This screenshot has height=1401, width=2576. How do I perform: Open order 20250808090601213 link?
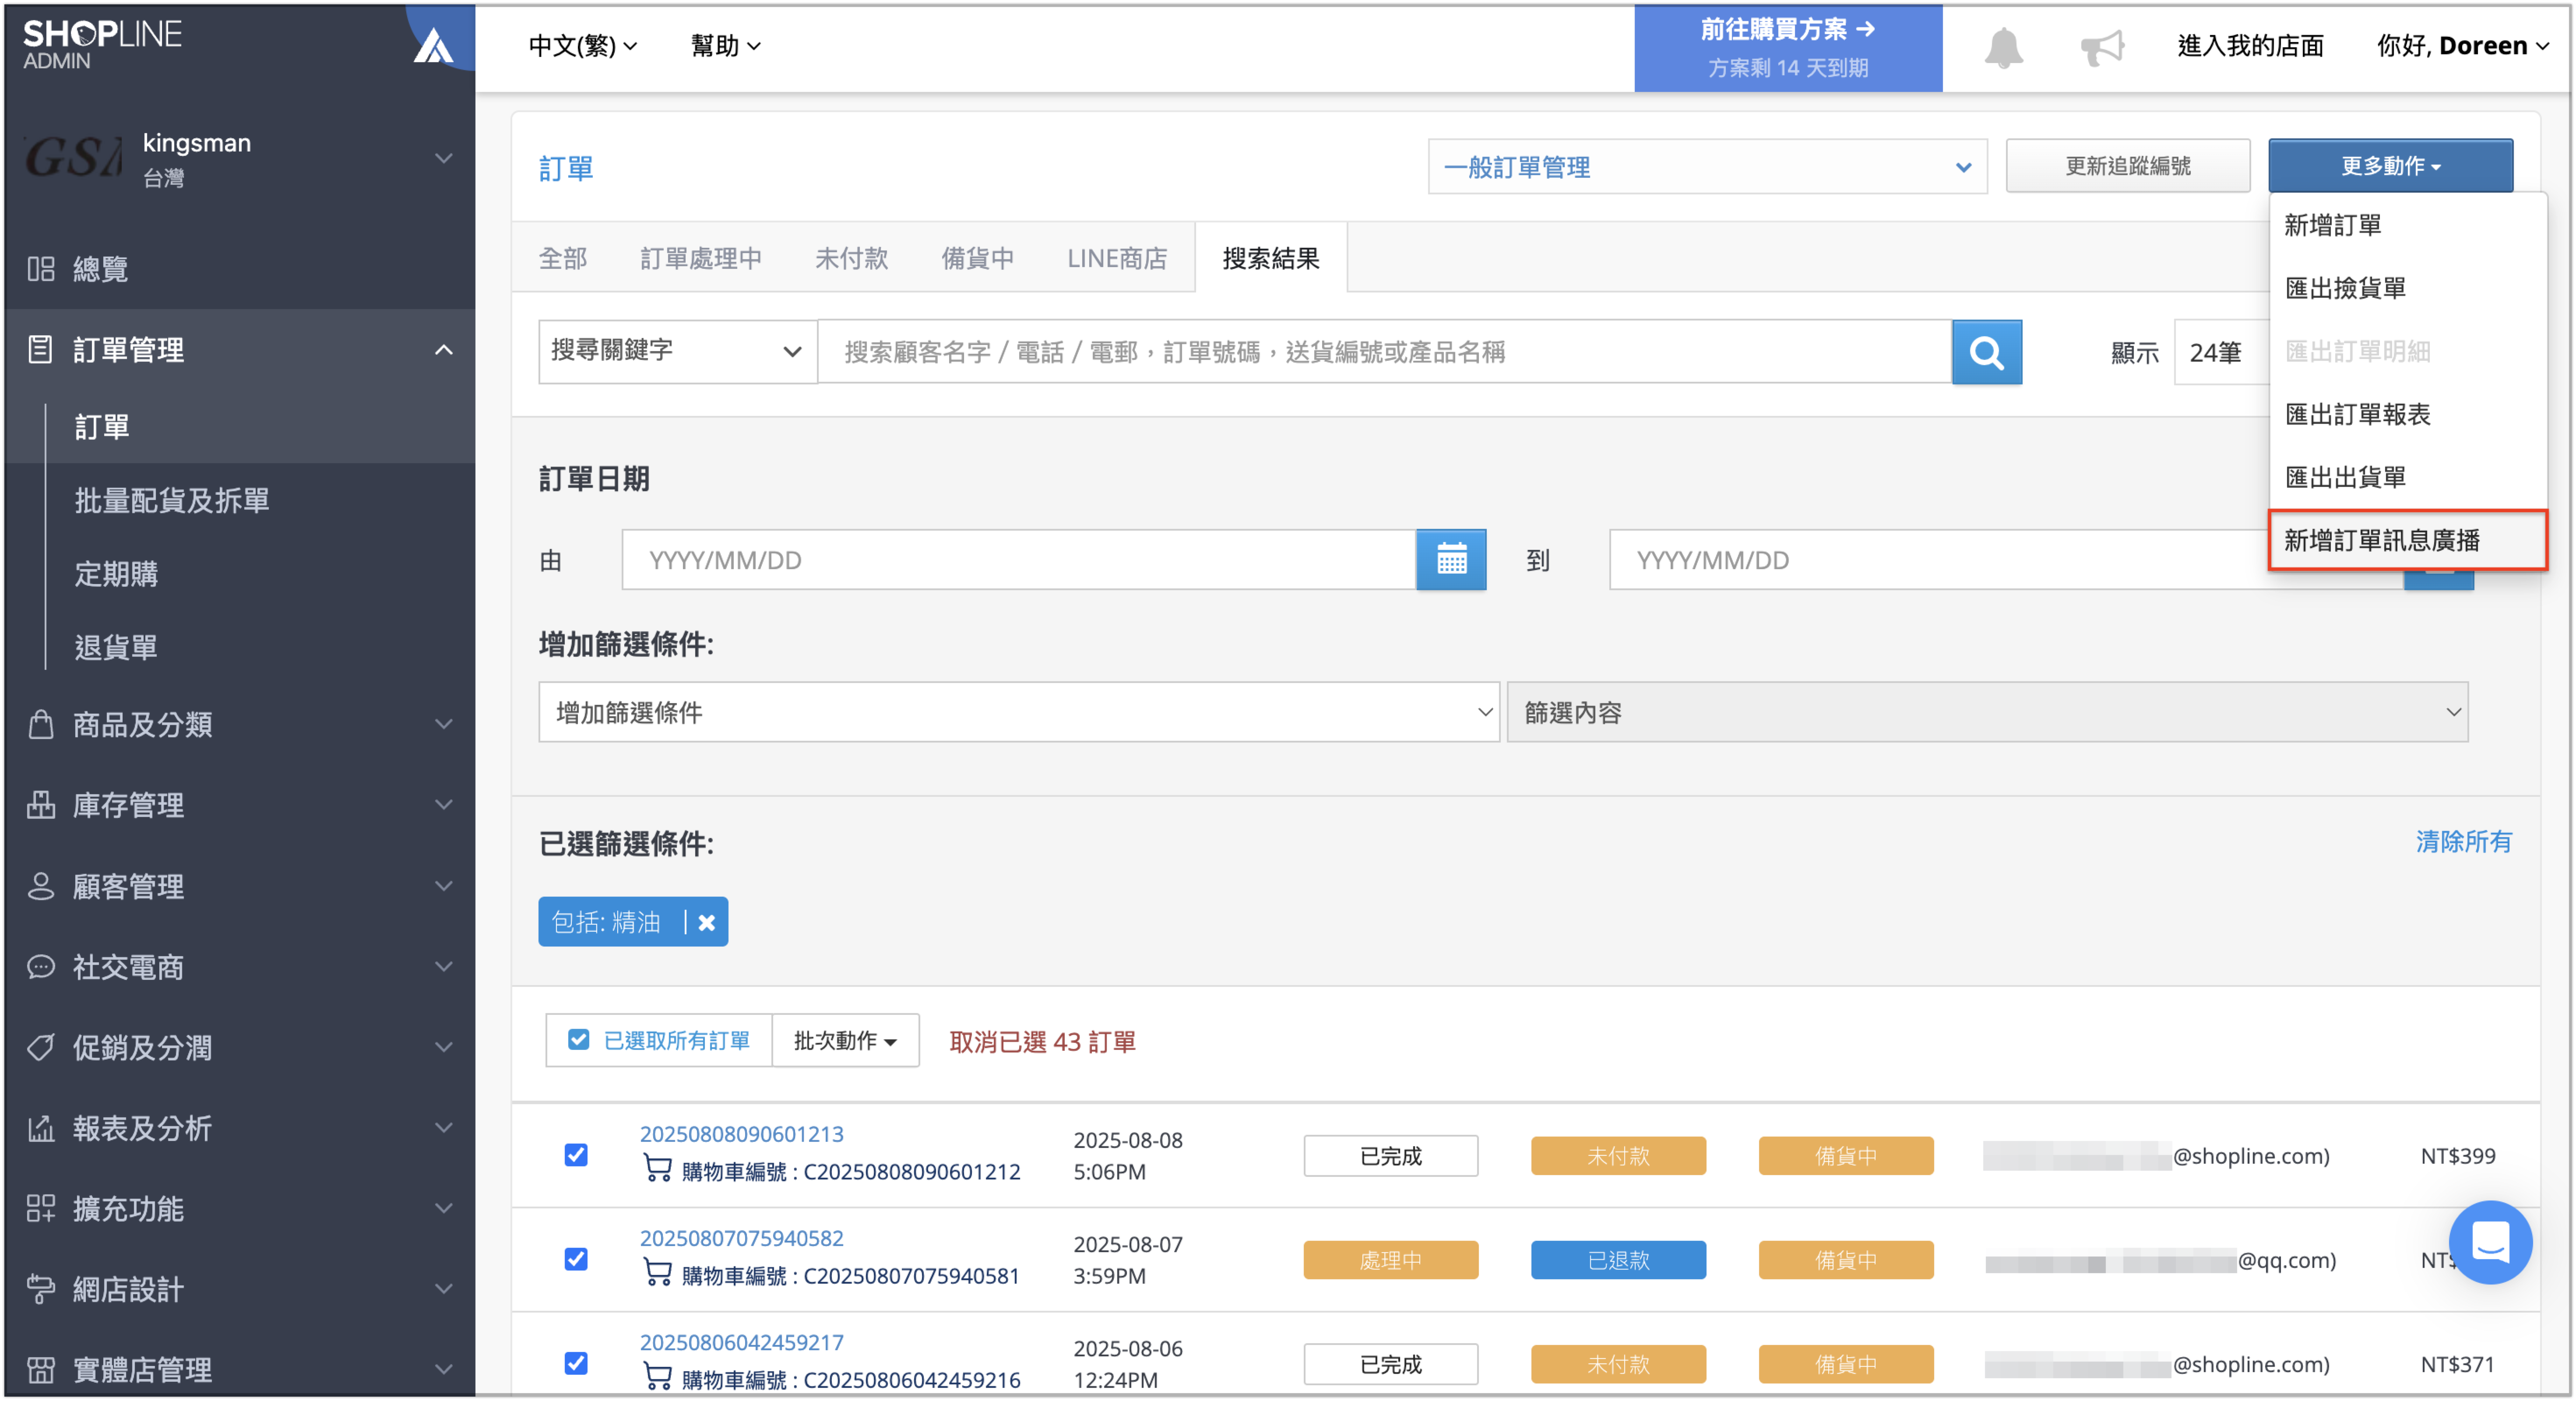pyautogui.click(x=741, y=1133)
